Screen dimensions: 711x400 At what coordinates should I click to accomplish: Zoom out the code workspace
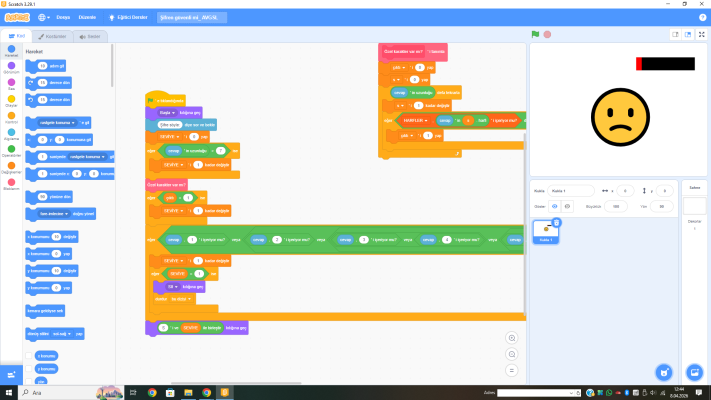[513, 354]
